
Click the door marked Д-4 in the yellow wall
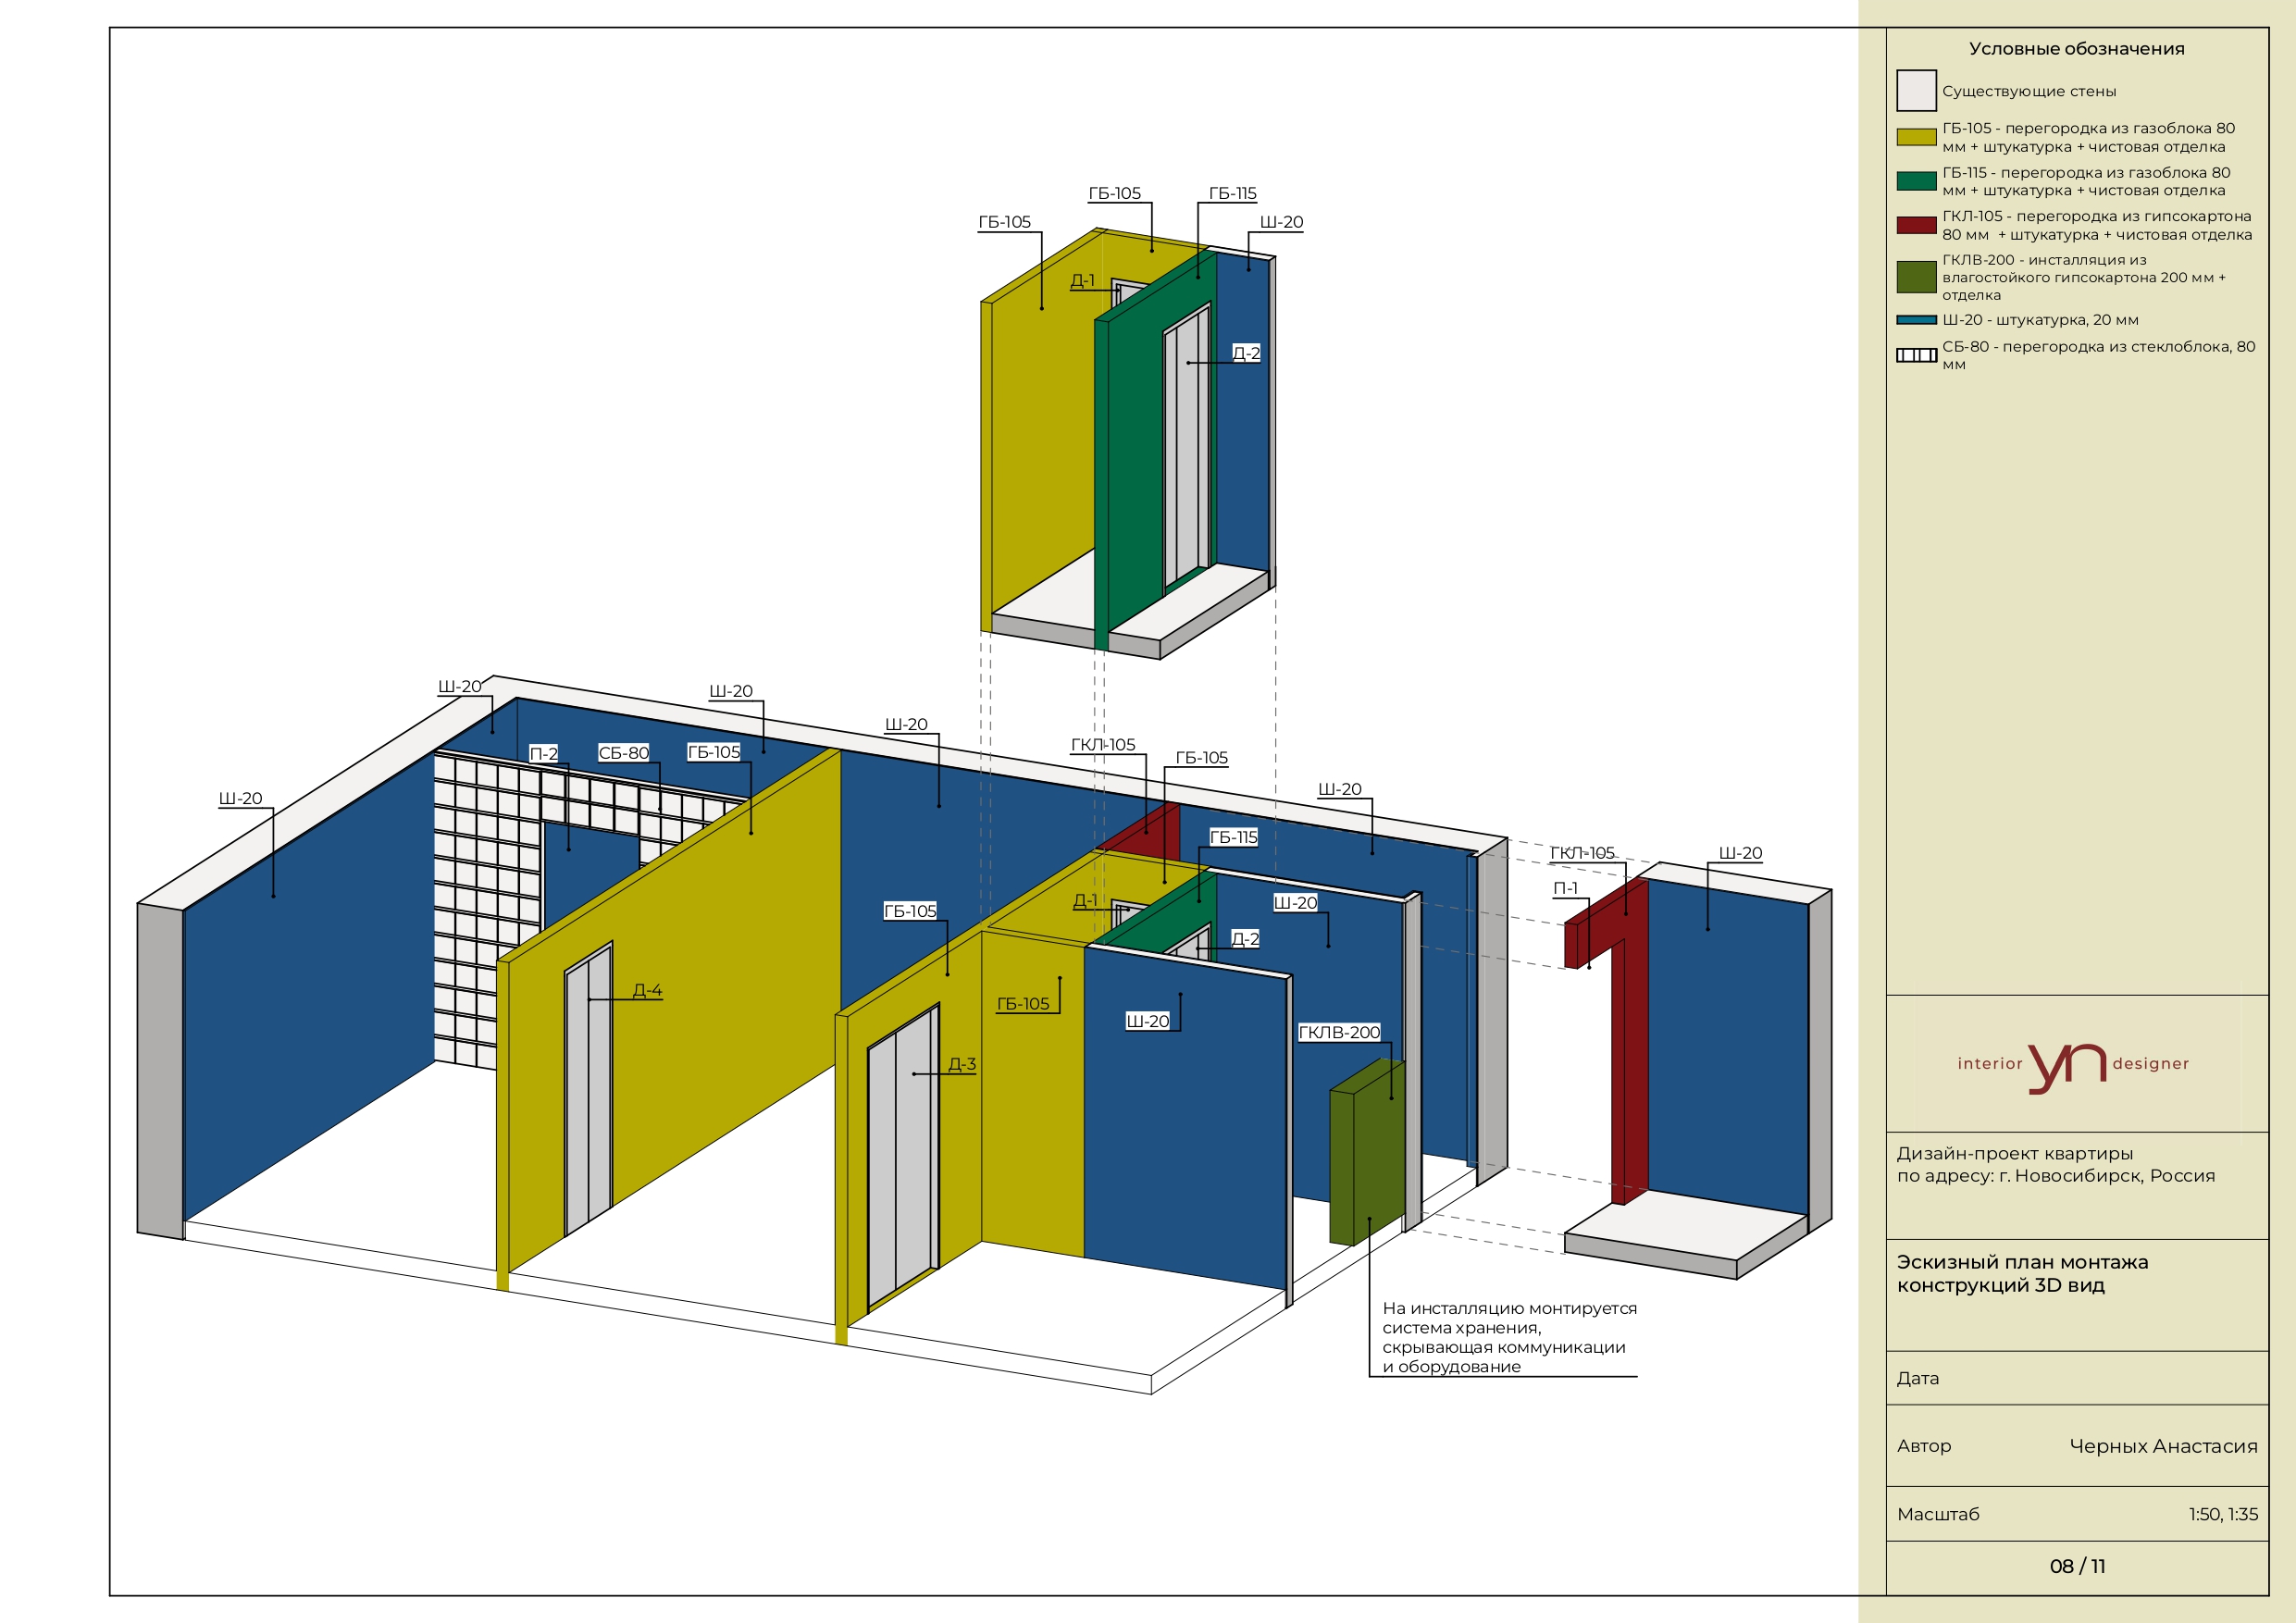click(x=589, y=1088)
